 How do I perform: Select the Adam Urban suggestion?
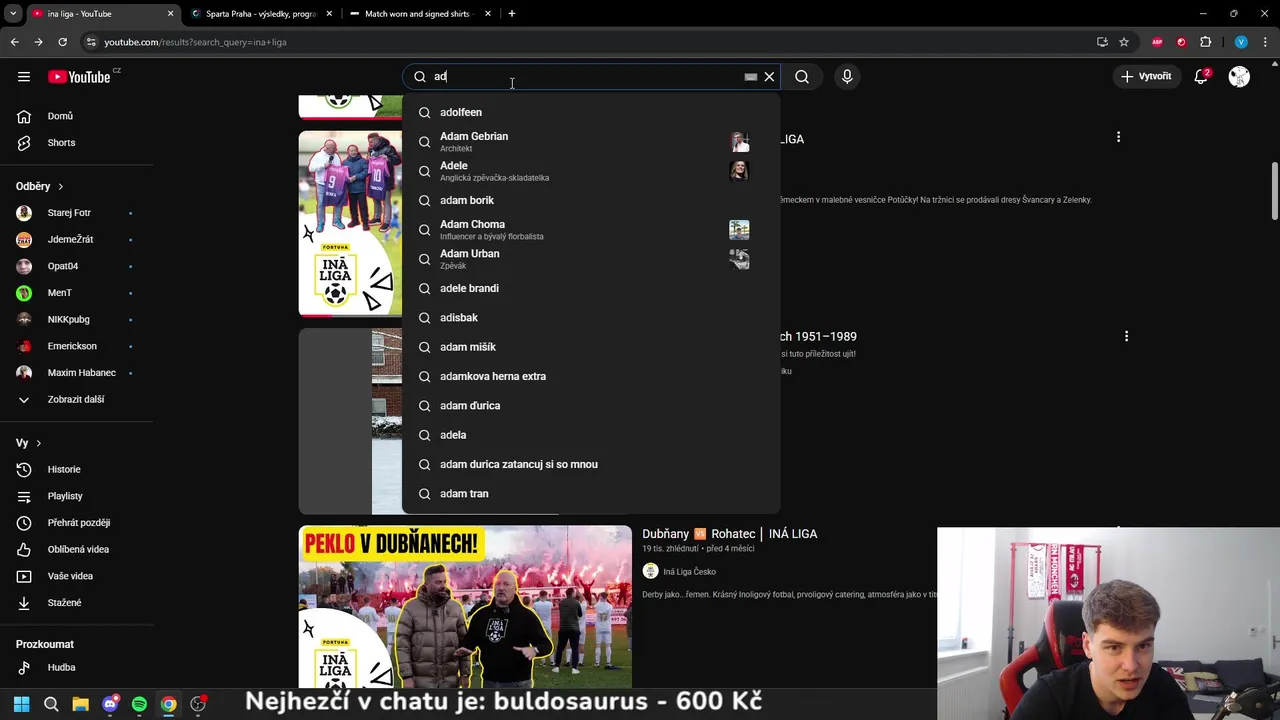pyautogui.click(x=591, y=259)
